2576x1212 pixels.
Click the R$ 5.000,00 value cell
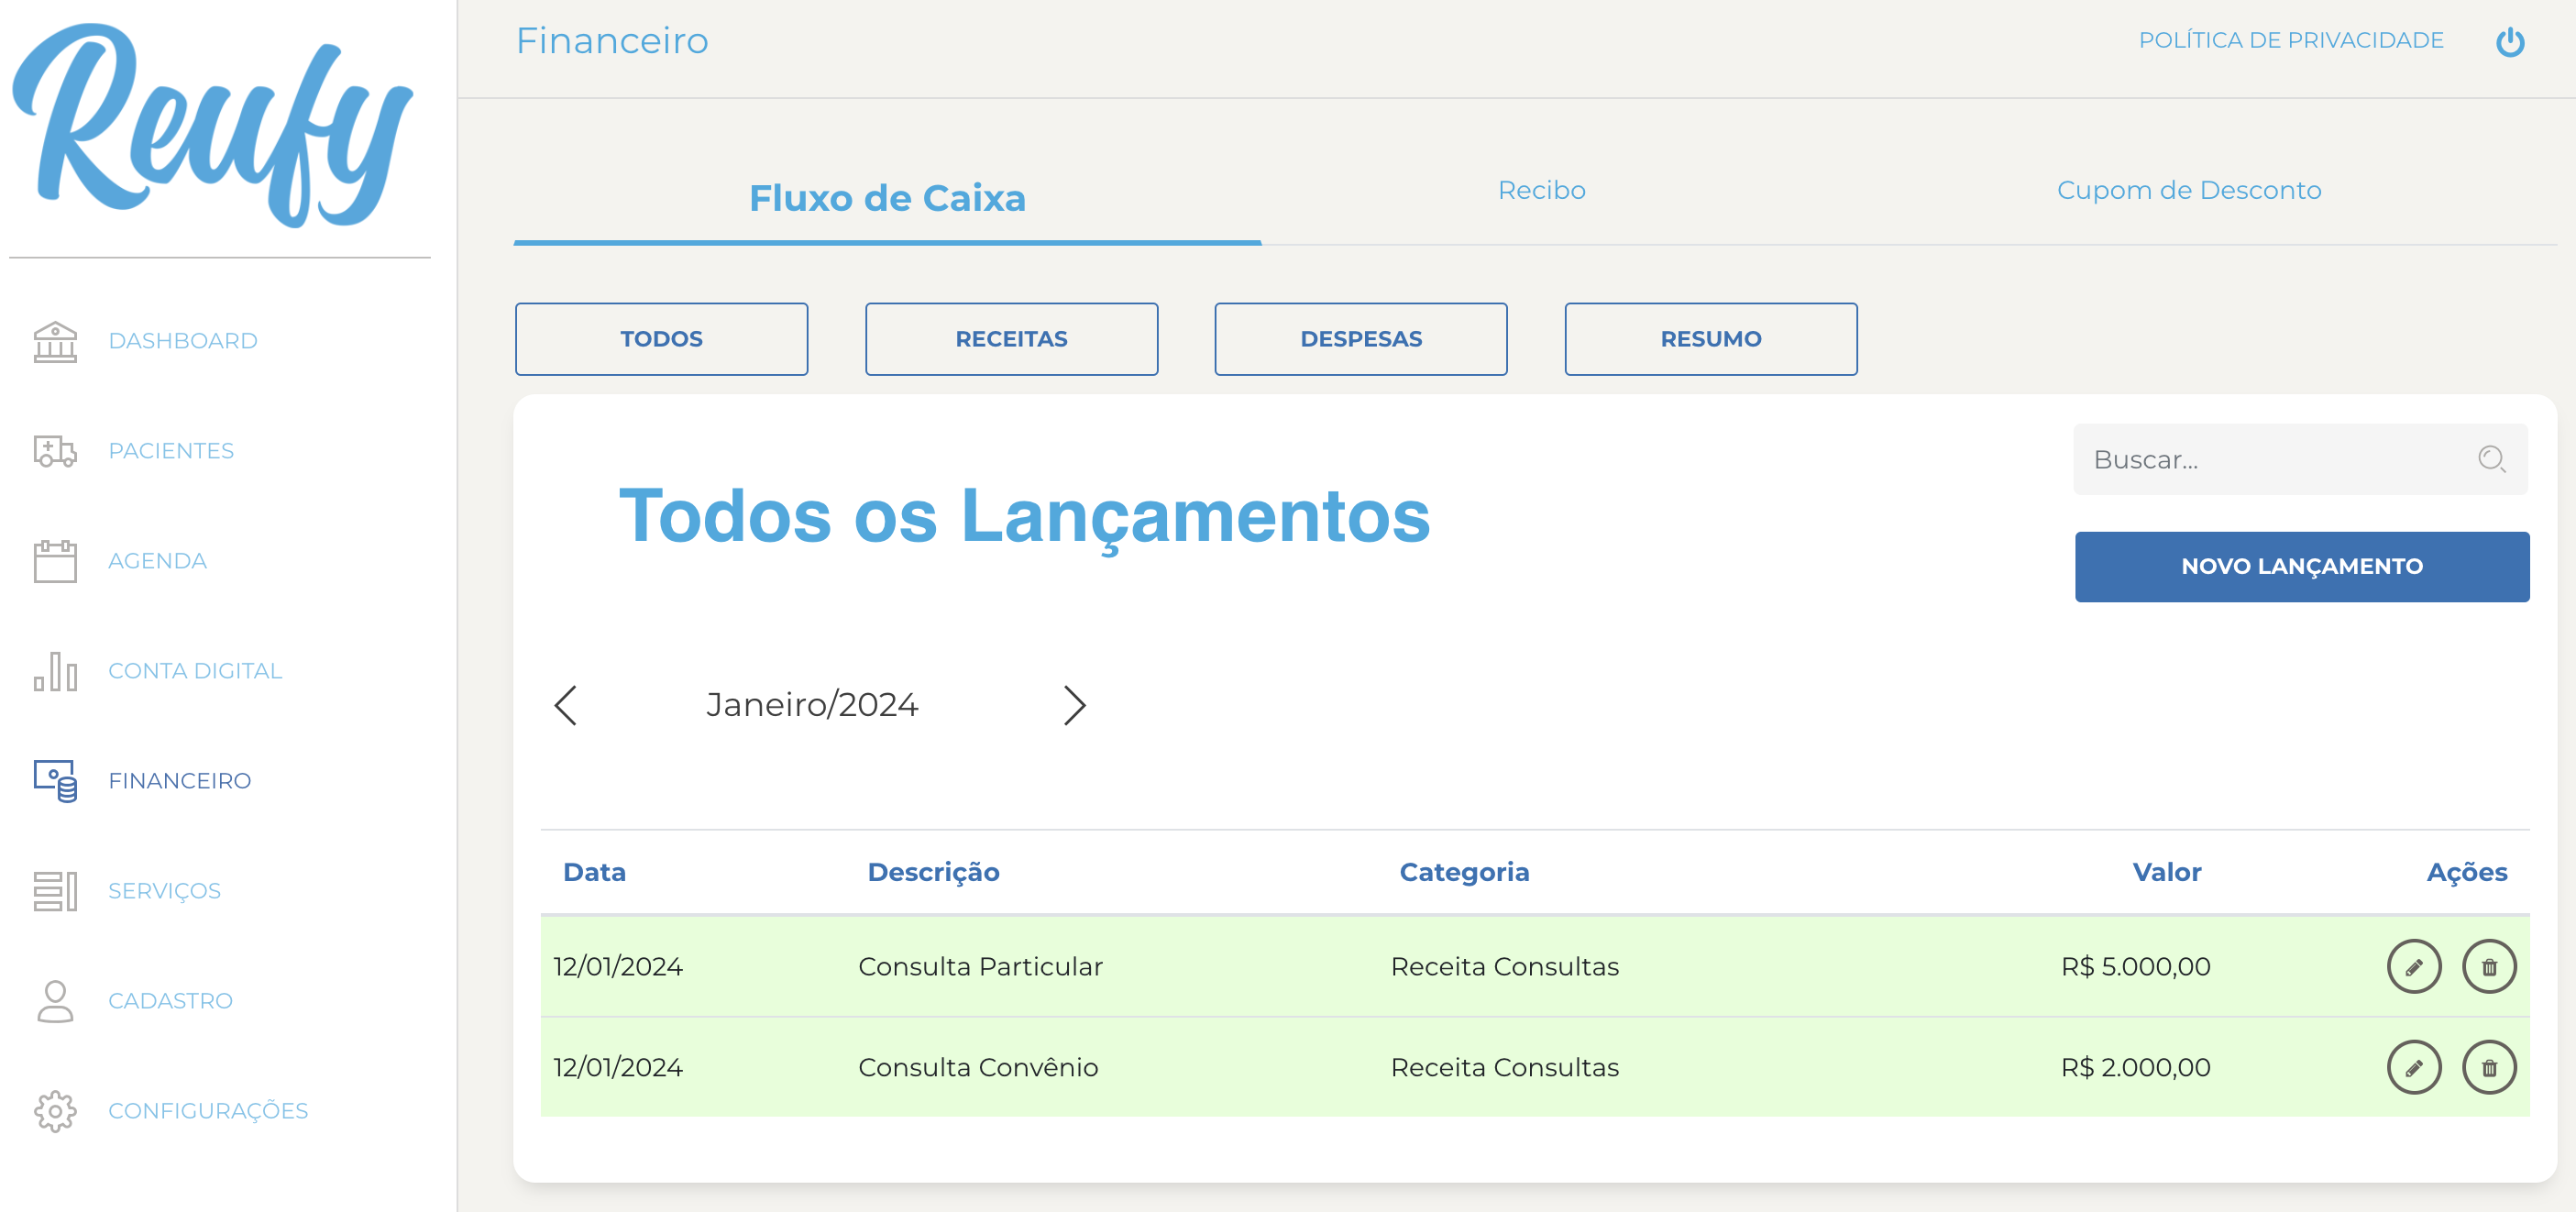(2135, 966)
